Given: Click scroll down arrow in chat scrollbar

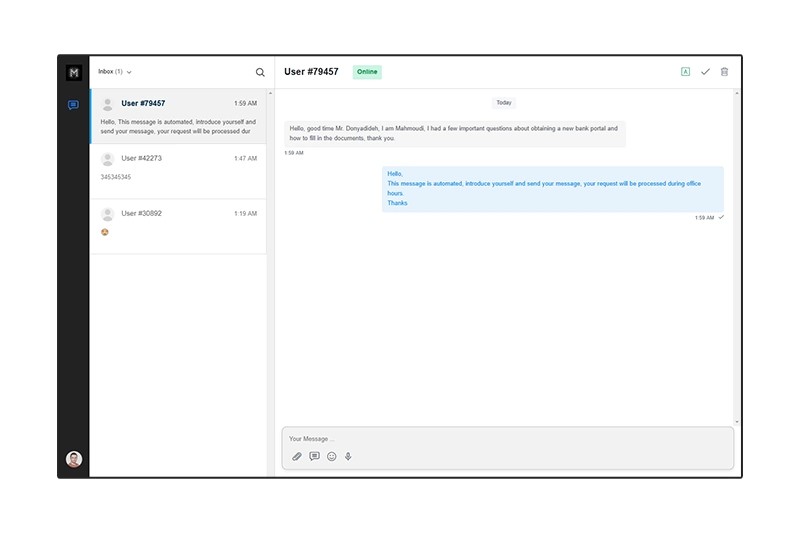Looking at the screenshot, I should point(737,422).
